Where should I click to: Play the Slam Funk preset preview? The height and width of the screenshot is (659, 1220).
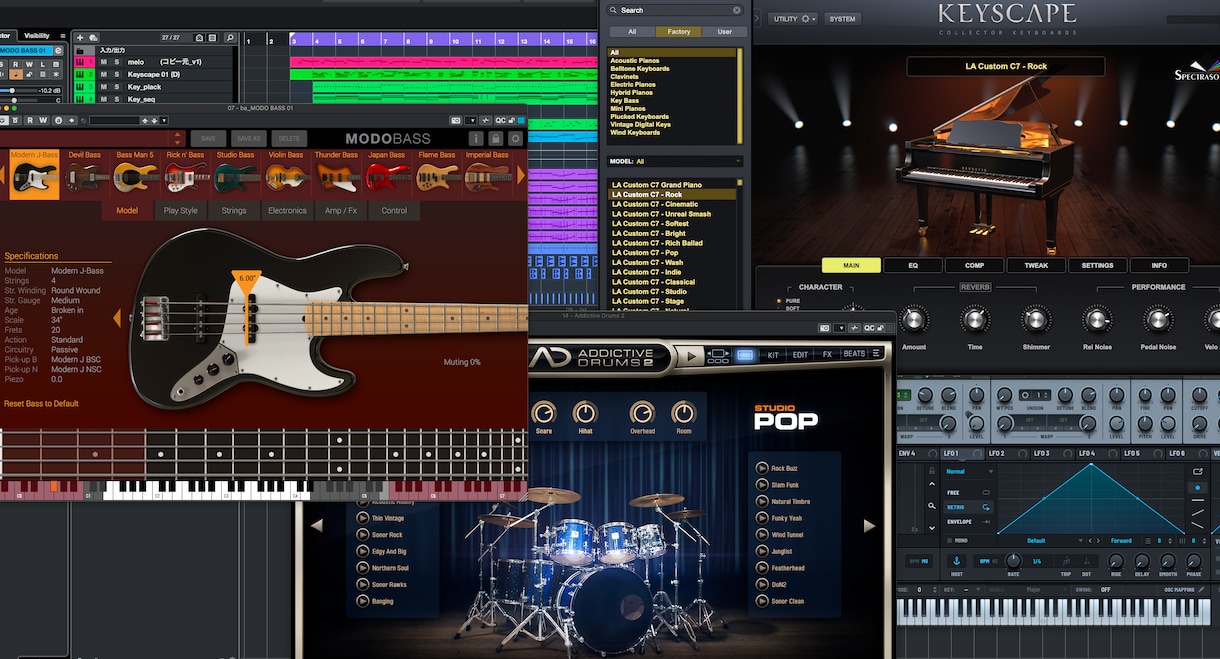(762, 485)
